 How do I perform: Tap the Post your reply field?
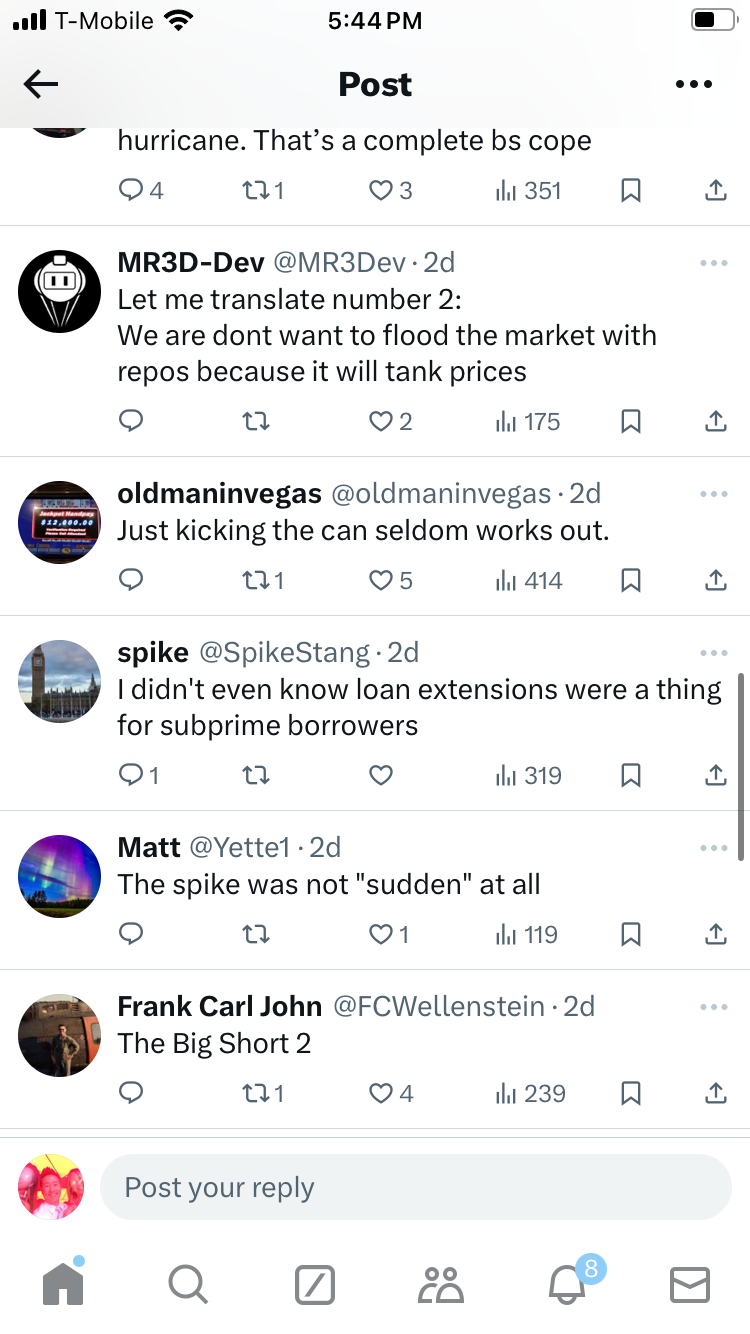coord(415,1188)
